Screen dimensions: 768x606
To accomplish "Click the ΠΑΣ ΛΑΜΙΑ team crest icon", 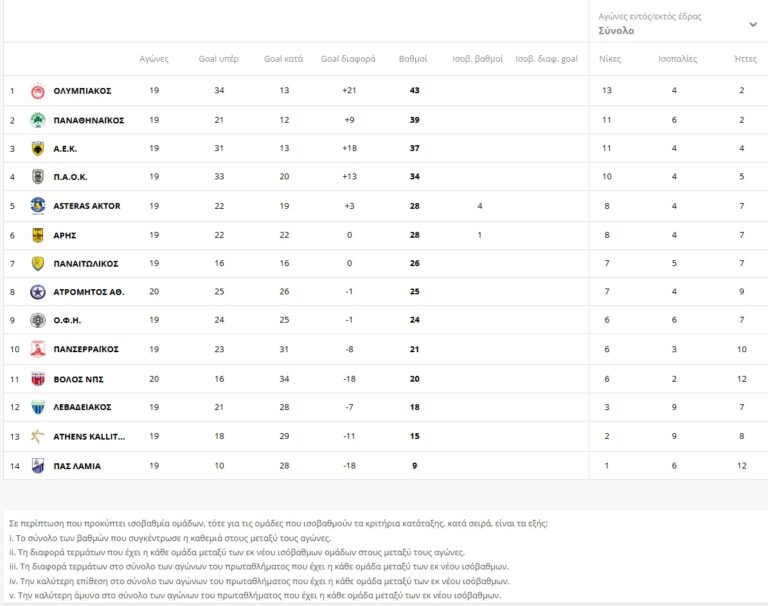I will click(x=38, y=466).
